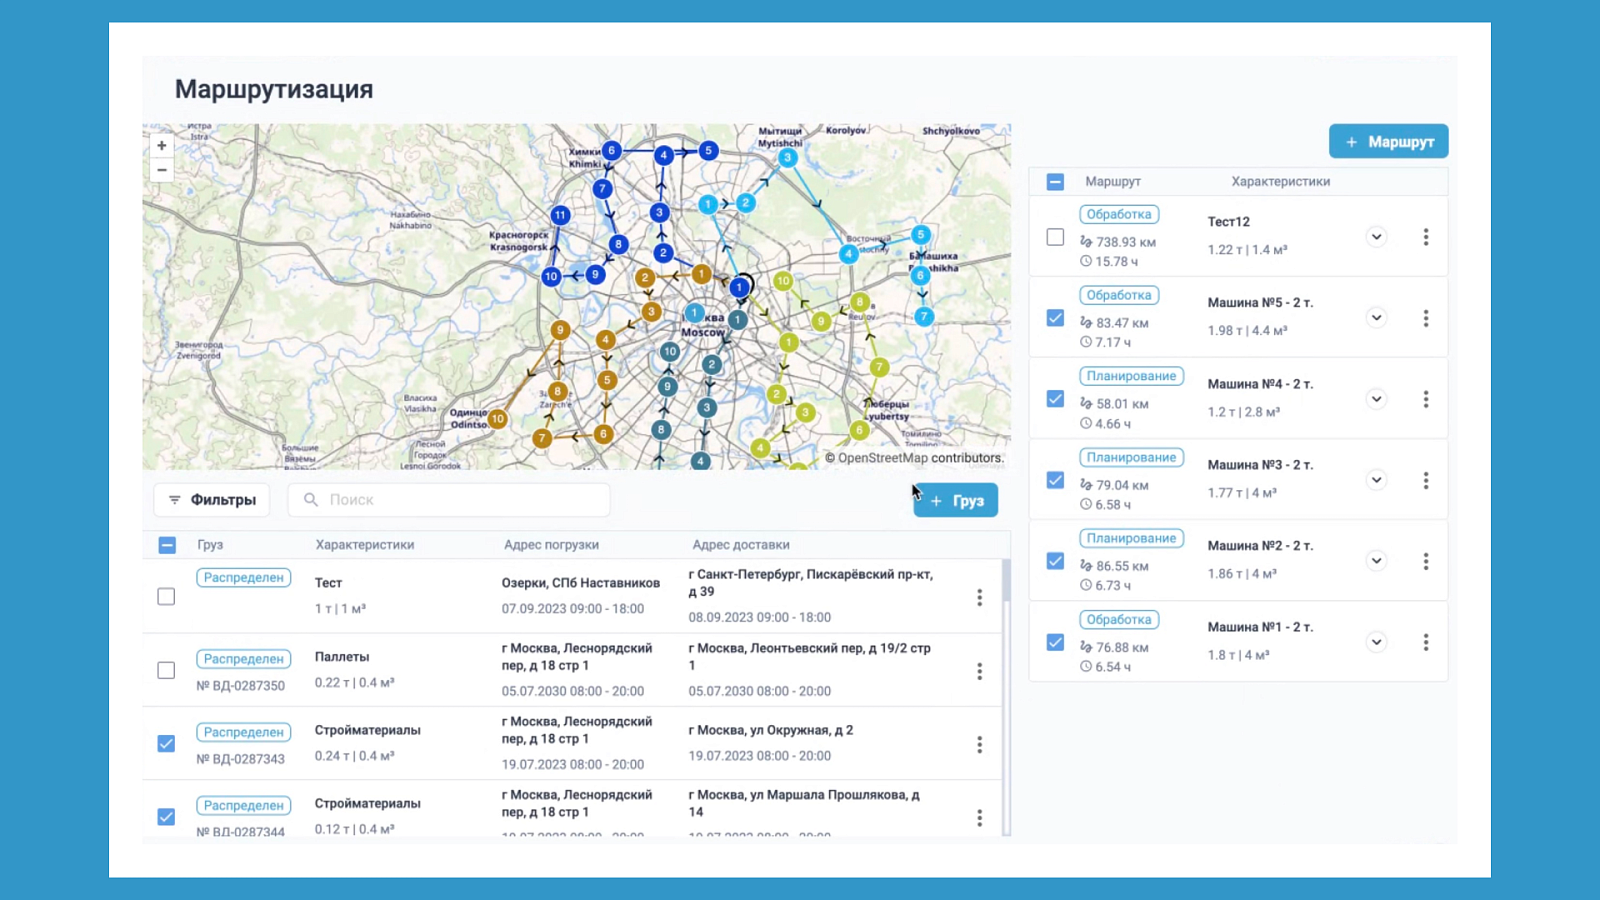The image size is (1600, 900).
Task: Zoom in the map with plus button
Action: point(162,145)
